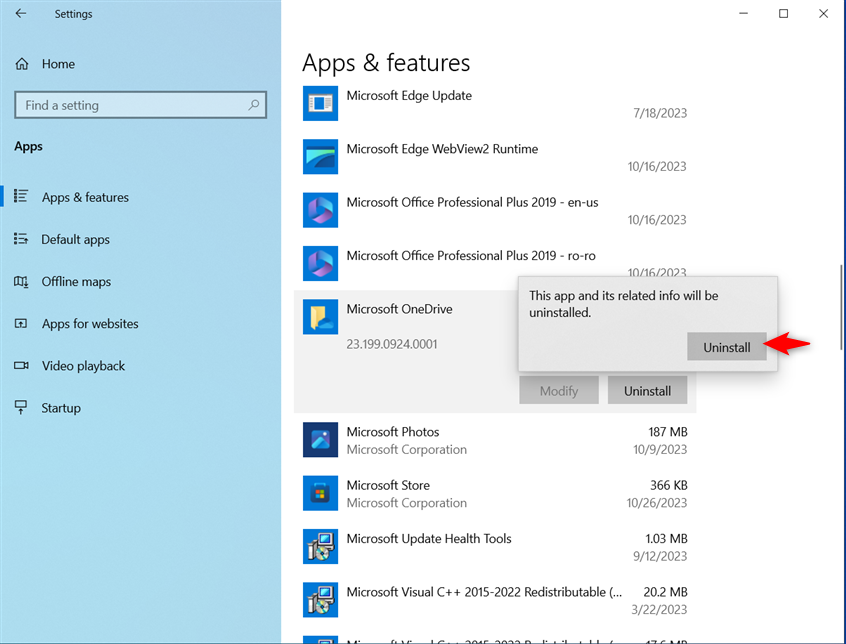
Task: Select Microsoft Update Health Tools entry
Action: pos(495,547)
